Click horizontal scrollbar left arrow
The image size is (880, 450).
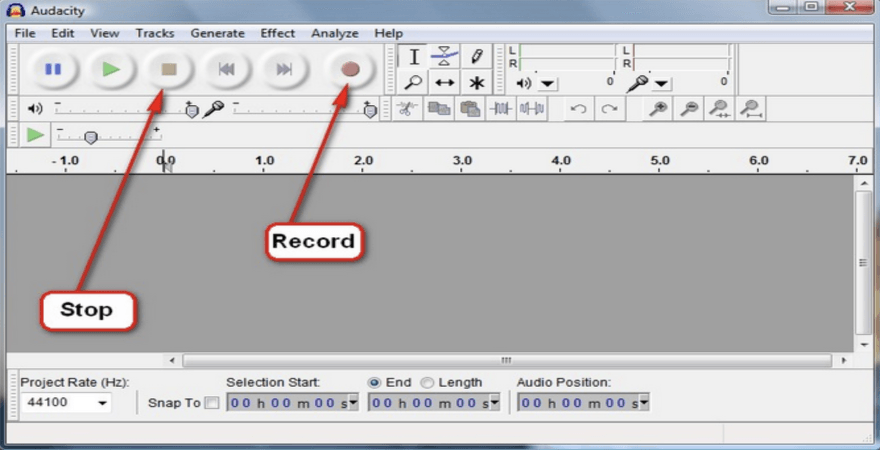point(172,360)
